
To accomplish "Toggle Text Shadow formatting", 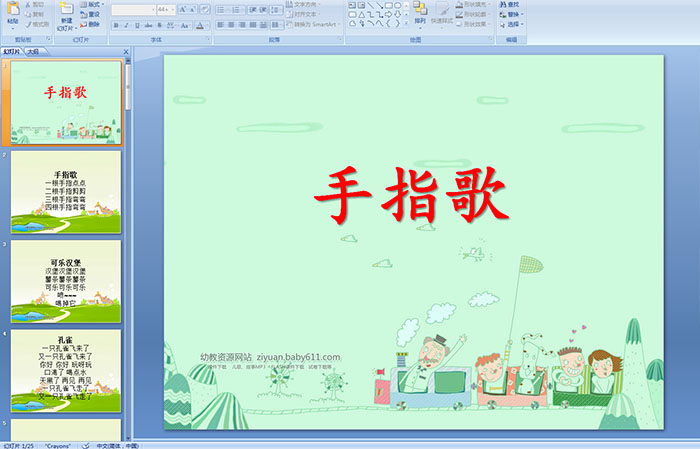I will (x=159, y=25).
